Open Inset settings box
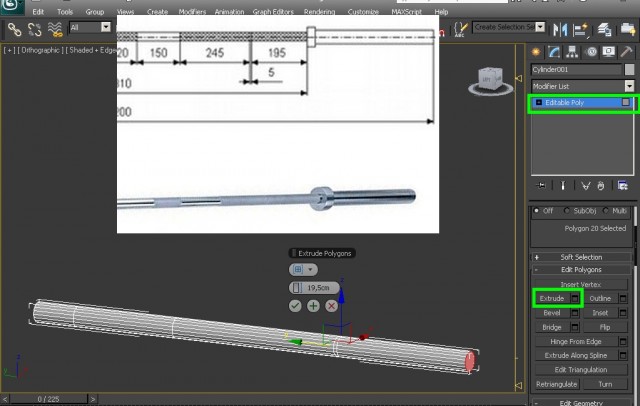Screen dimensions: 640x406 tap(623, 313)
